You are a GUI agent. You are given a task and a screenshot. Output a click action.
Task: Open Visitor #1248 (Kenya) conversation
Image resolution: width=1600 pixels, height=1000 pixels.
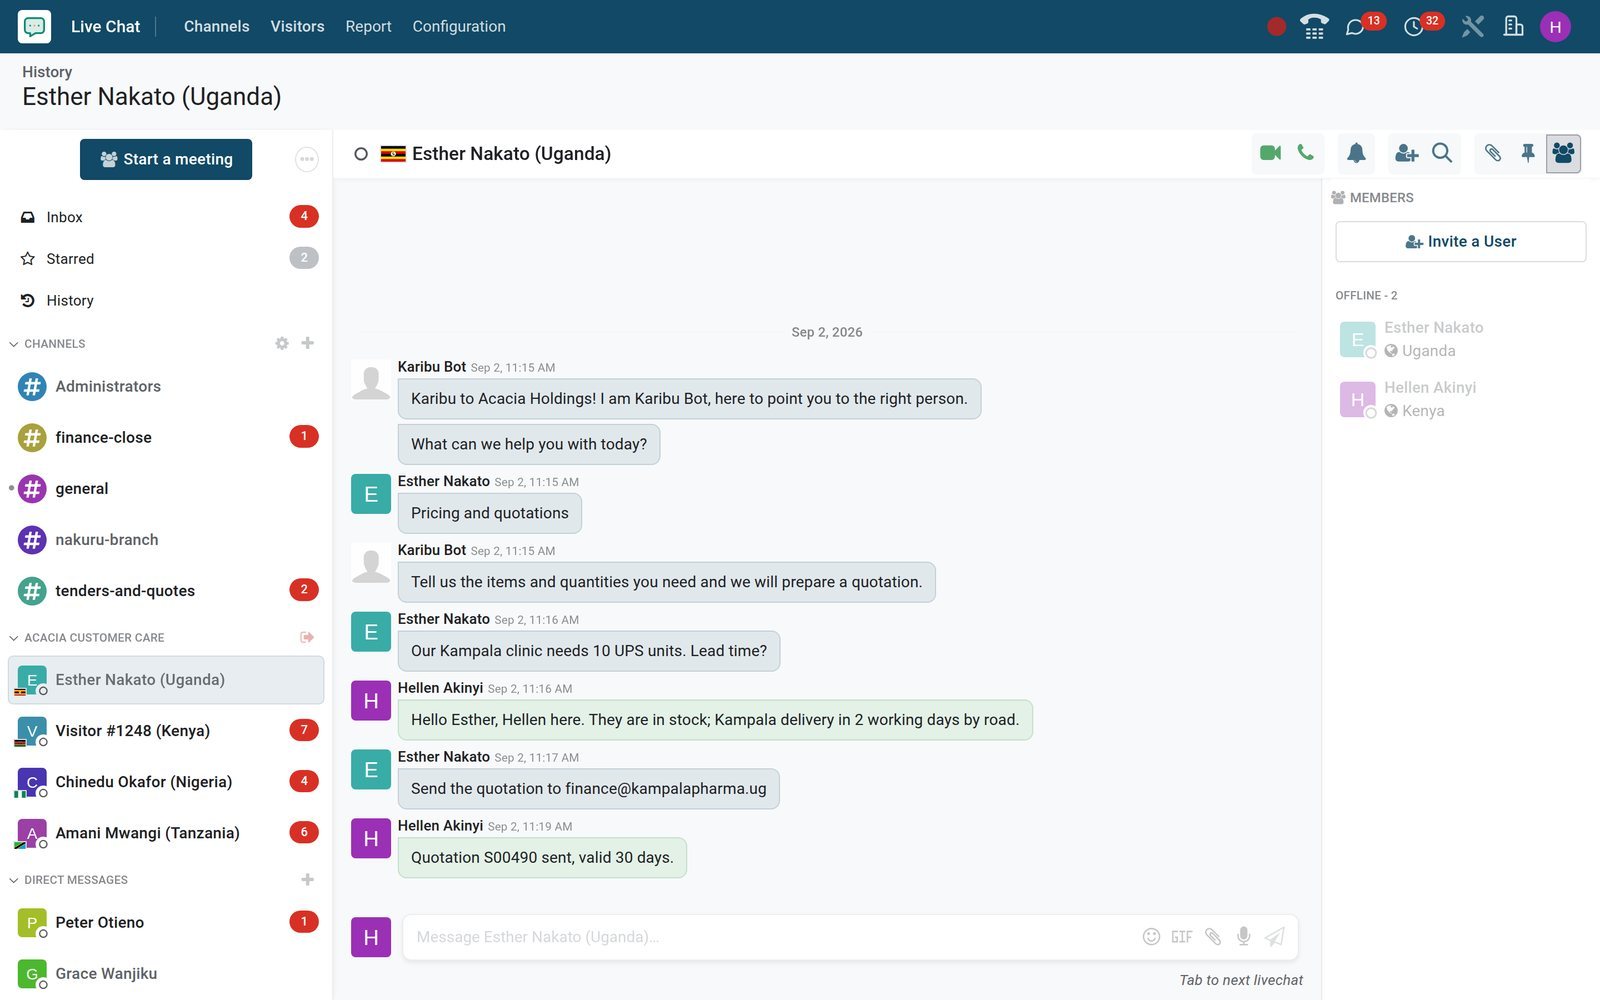point(166,730)
